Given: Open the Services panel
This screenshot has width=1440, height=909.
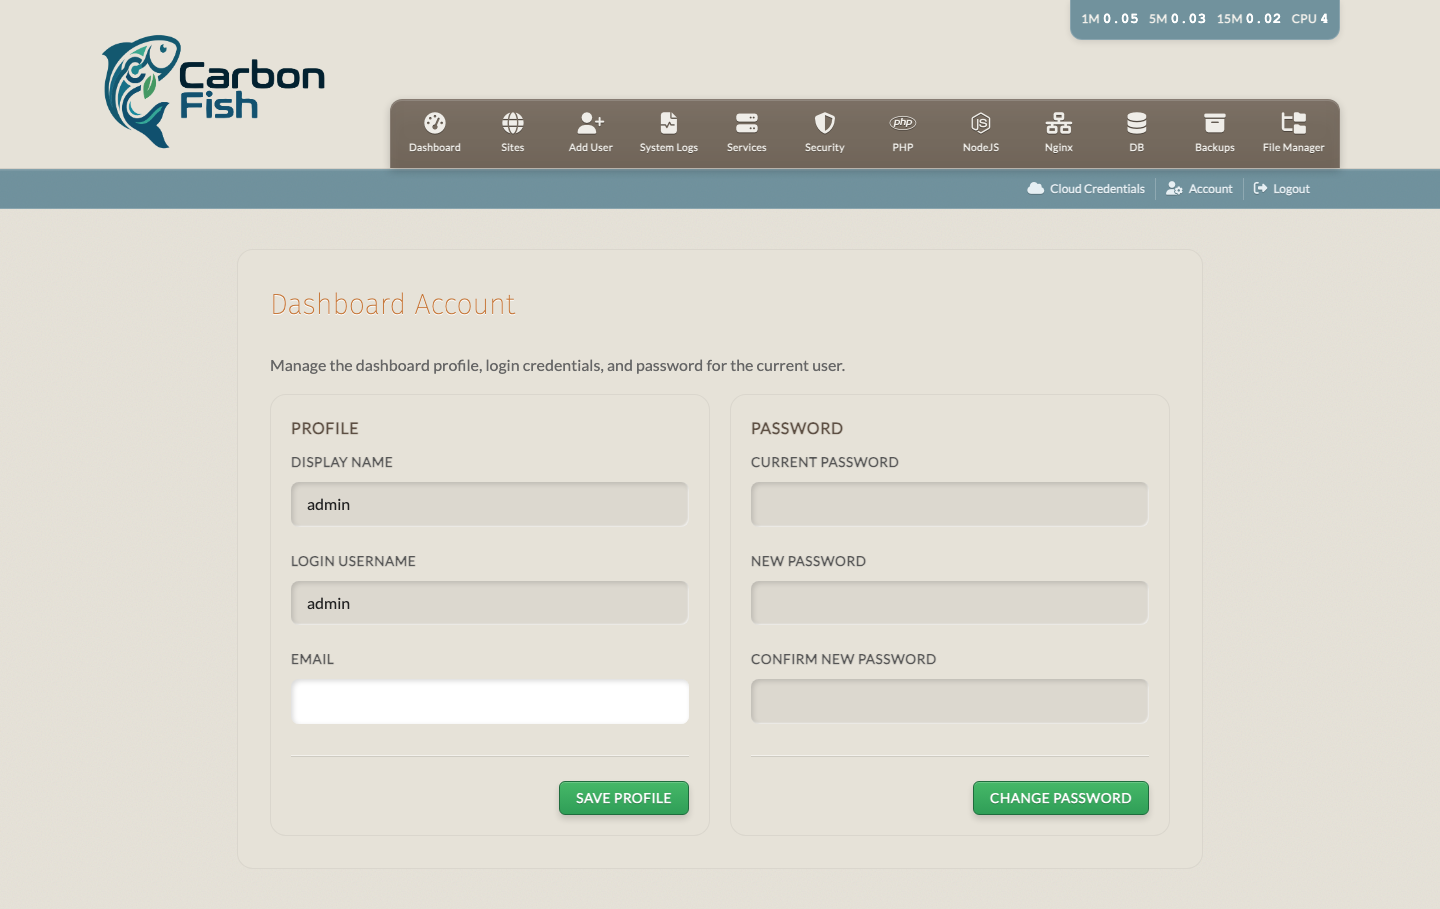Looking at the screenshot, I should (746, 131).
